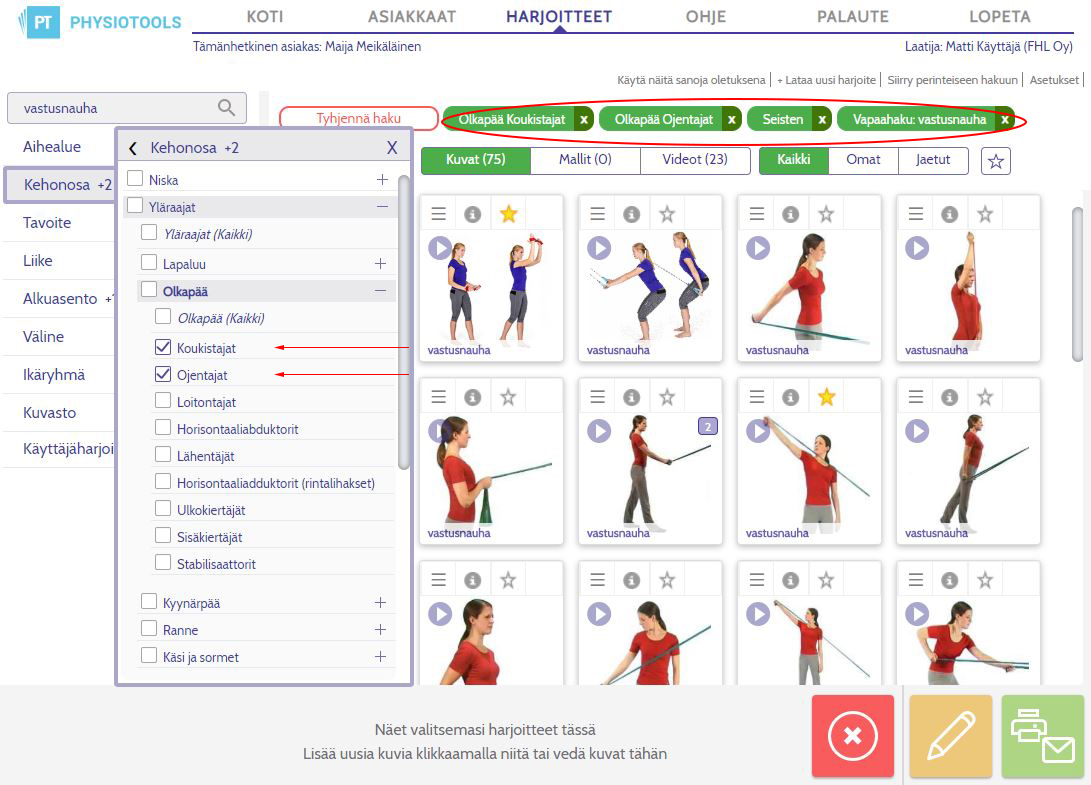The height and width of the screenshot is (785, 1091).
Task: Click the Tyhjennä haku button
Action: click(x=358, y=118)
